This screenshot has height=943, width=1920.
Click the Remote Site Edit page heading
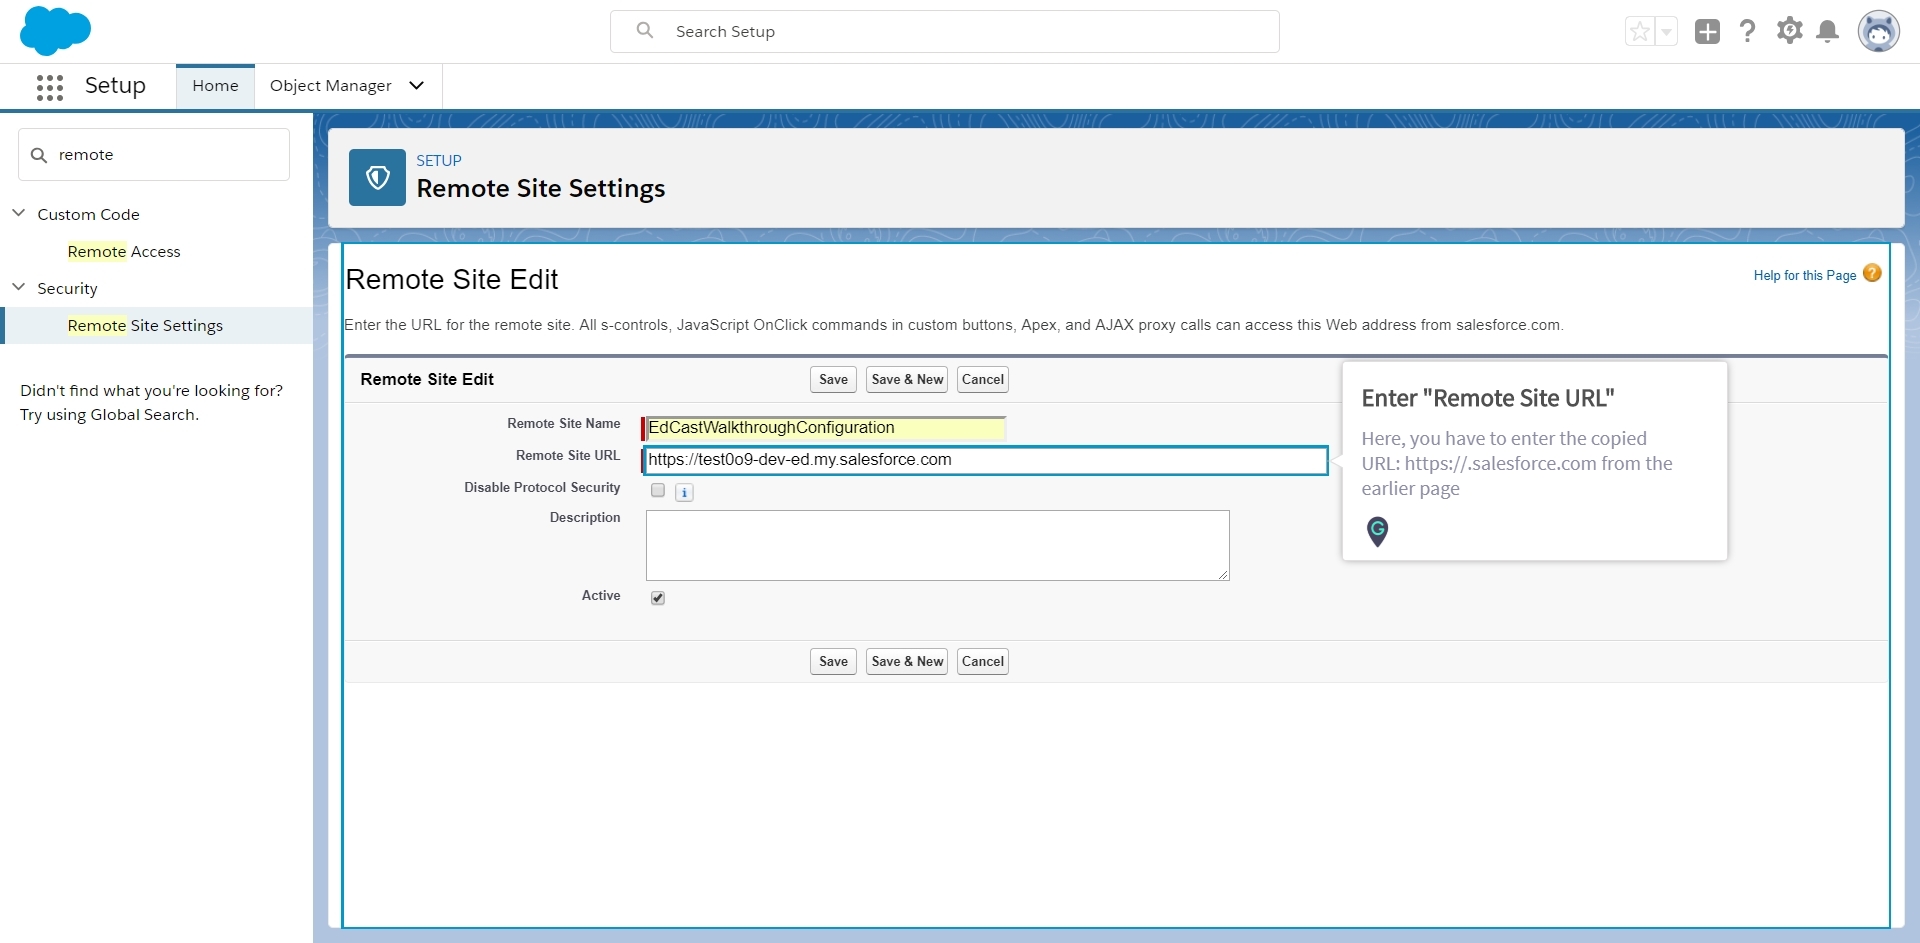click(452, 280)
